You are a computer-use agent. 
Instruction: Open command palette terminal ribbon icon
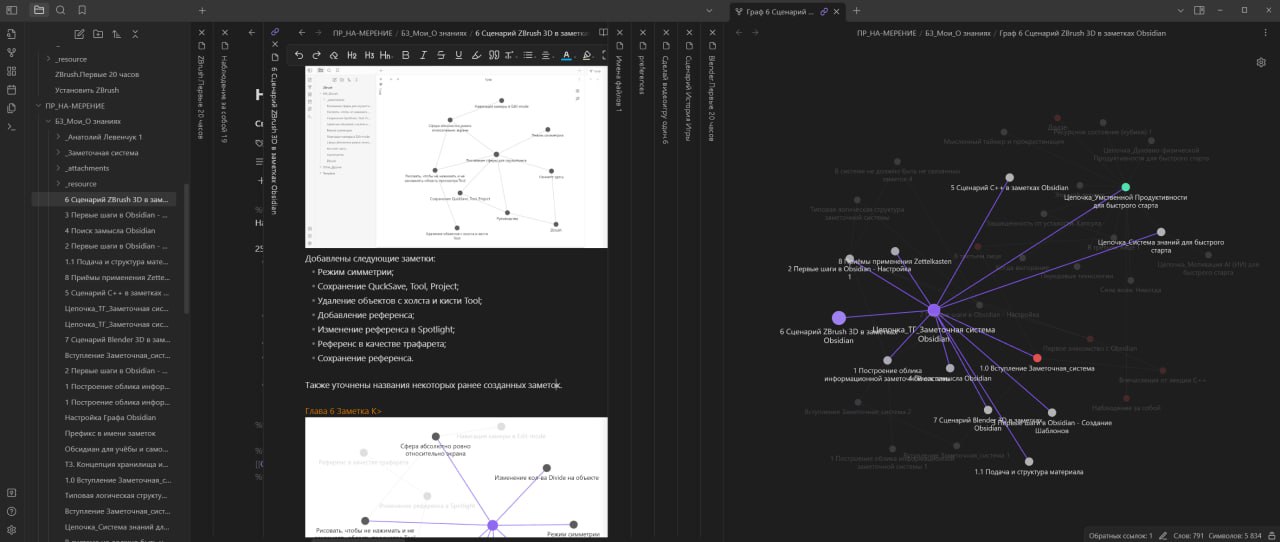tap(11, 126)
